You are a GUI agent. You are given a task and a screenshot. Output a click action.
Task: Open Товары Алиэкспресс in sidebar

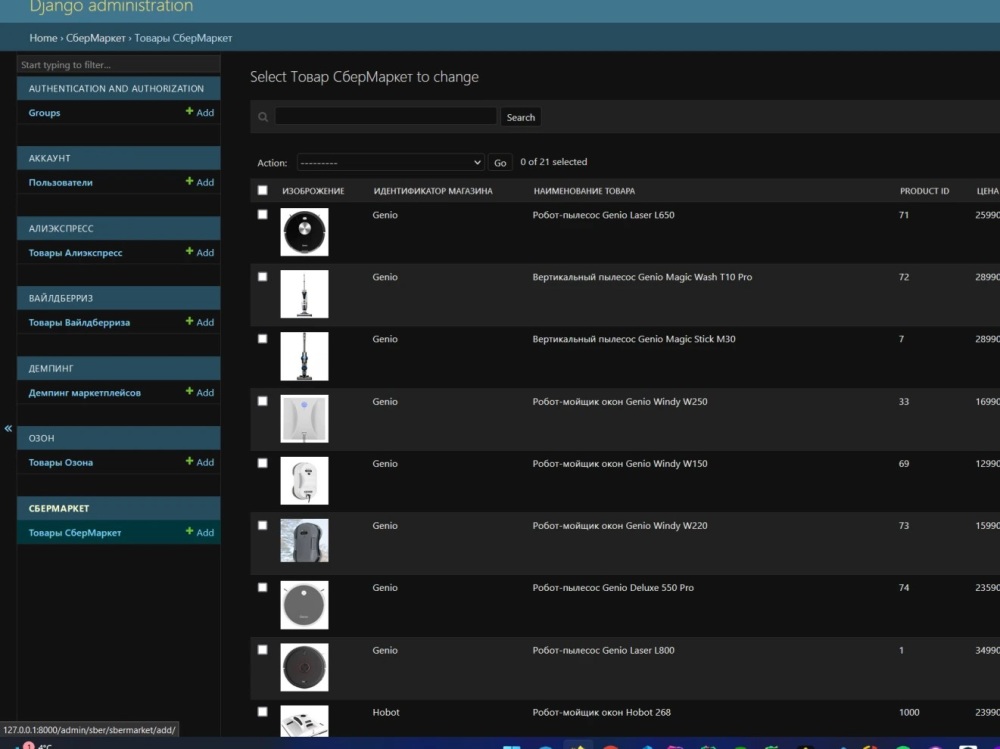coord(75,253)
